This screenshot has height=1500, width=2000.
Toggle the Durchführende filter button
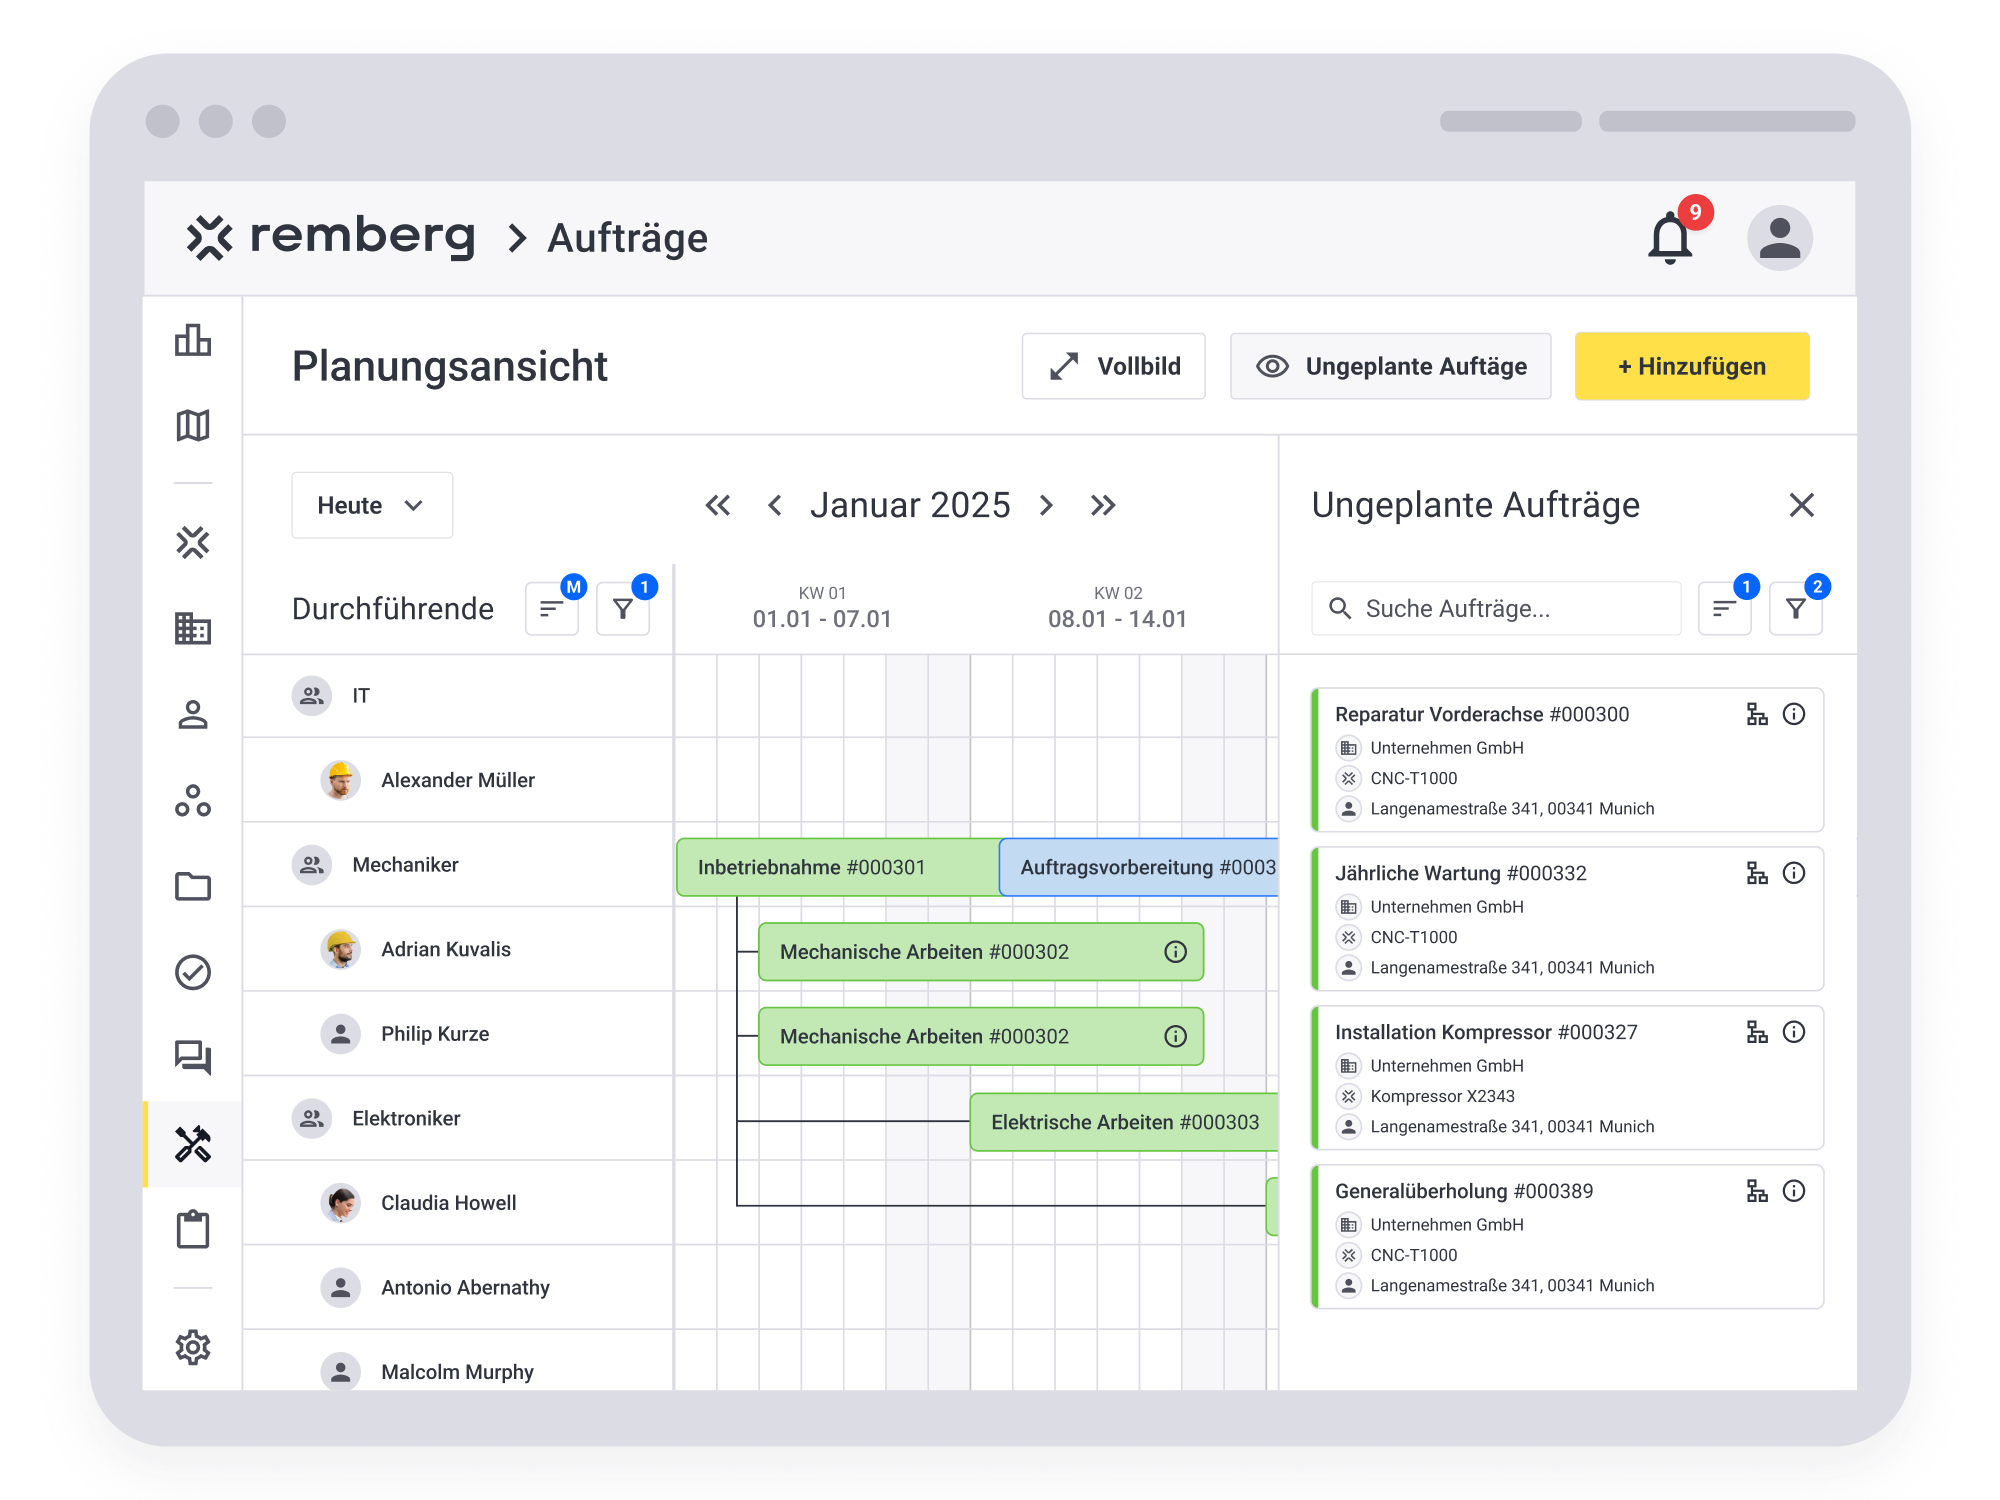[623, 608]
